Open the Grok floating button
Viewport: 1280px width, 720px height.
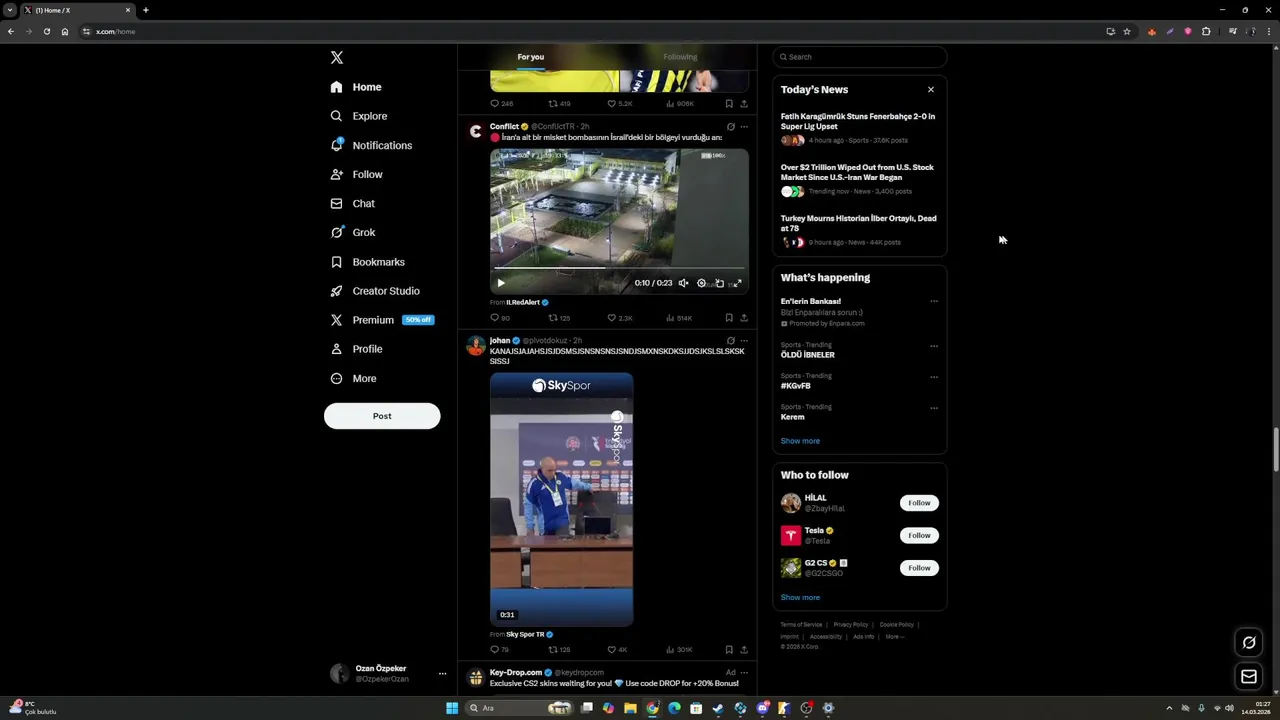[x=1249, y=643]
